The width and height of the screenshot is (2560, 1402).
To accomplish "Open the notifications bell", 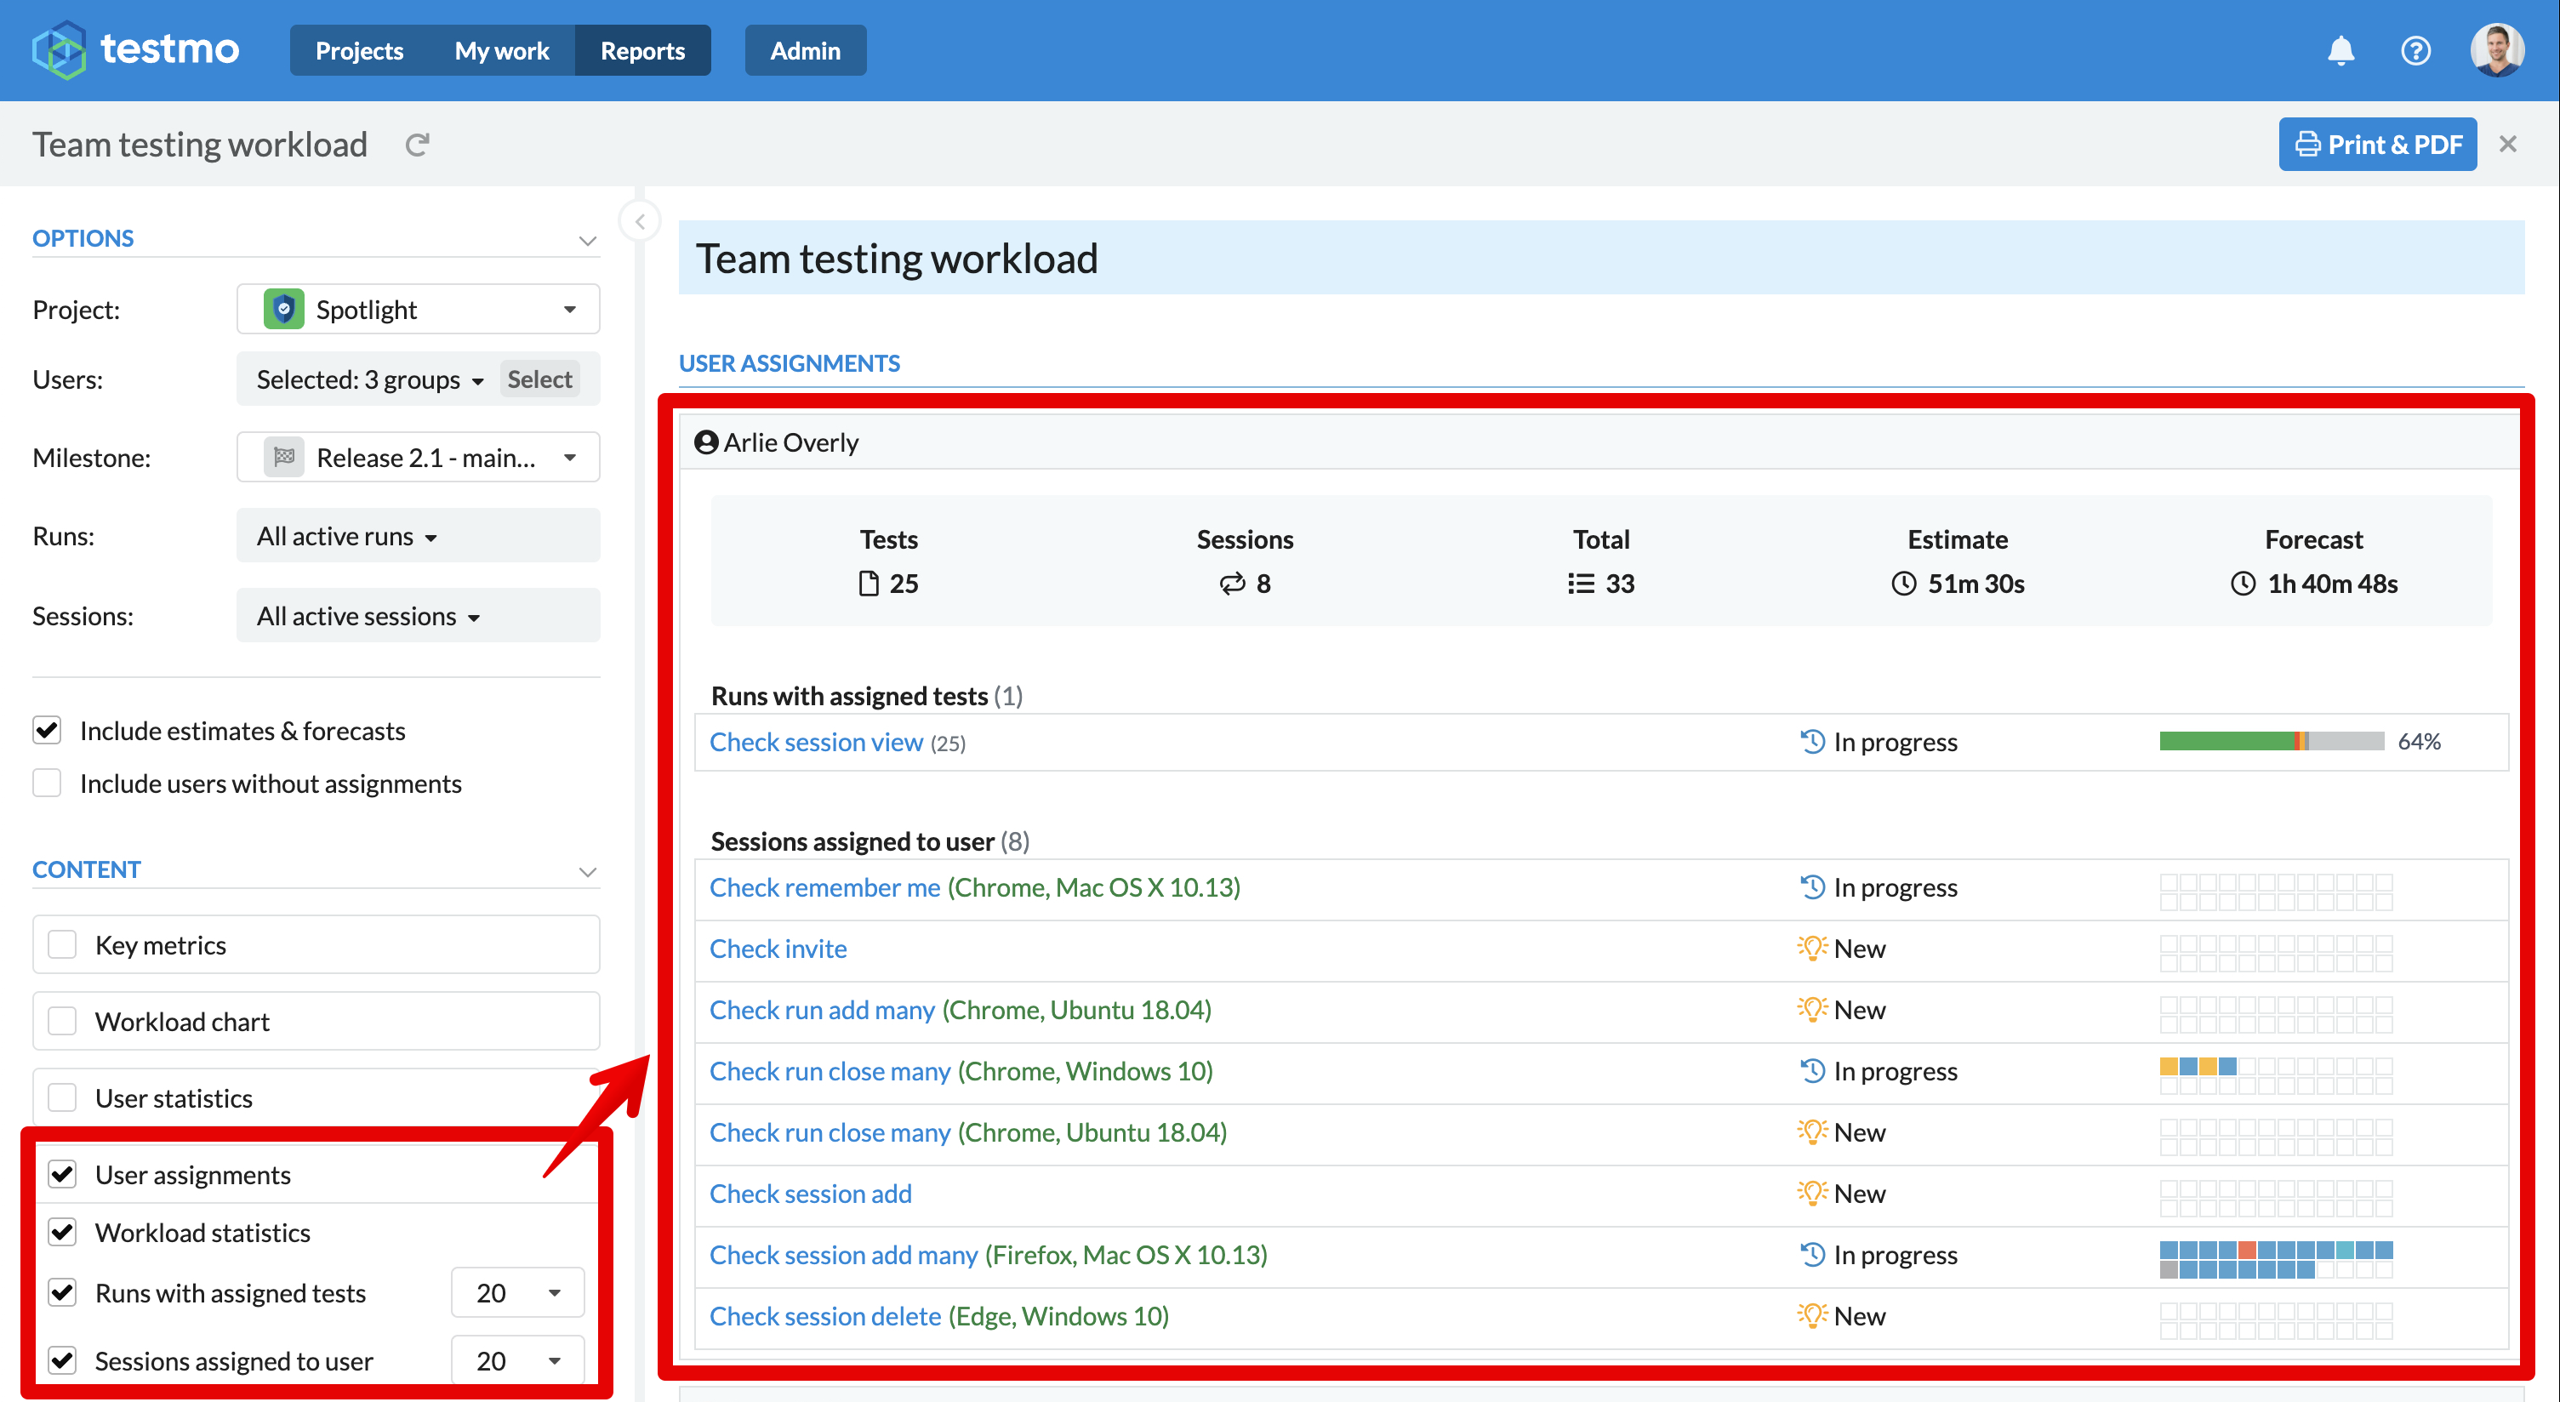I will click(2340, 50).
